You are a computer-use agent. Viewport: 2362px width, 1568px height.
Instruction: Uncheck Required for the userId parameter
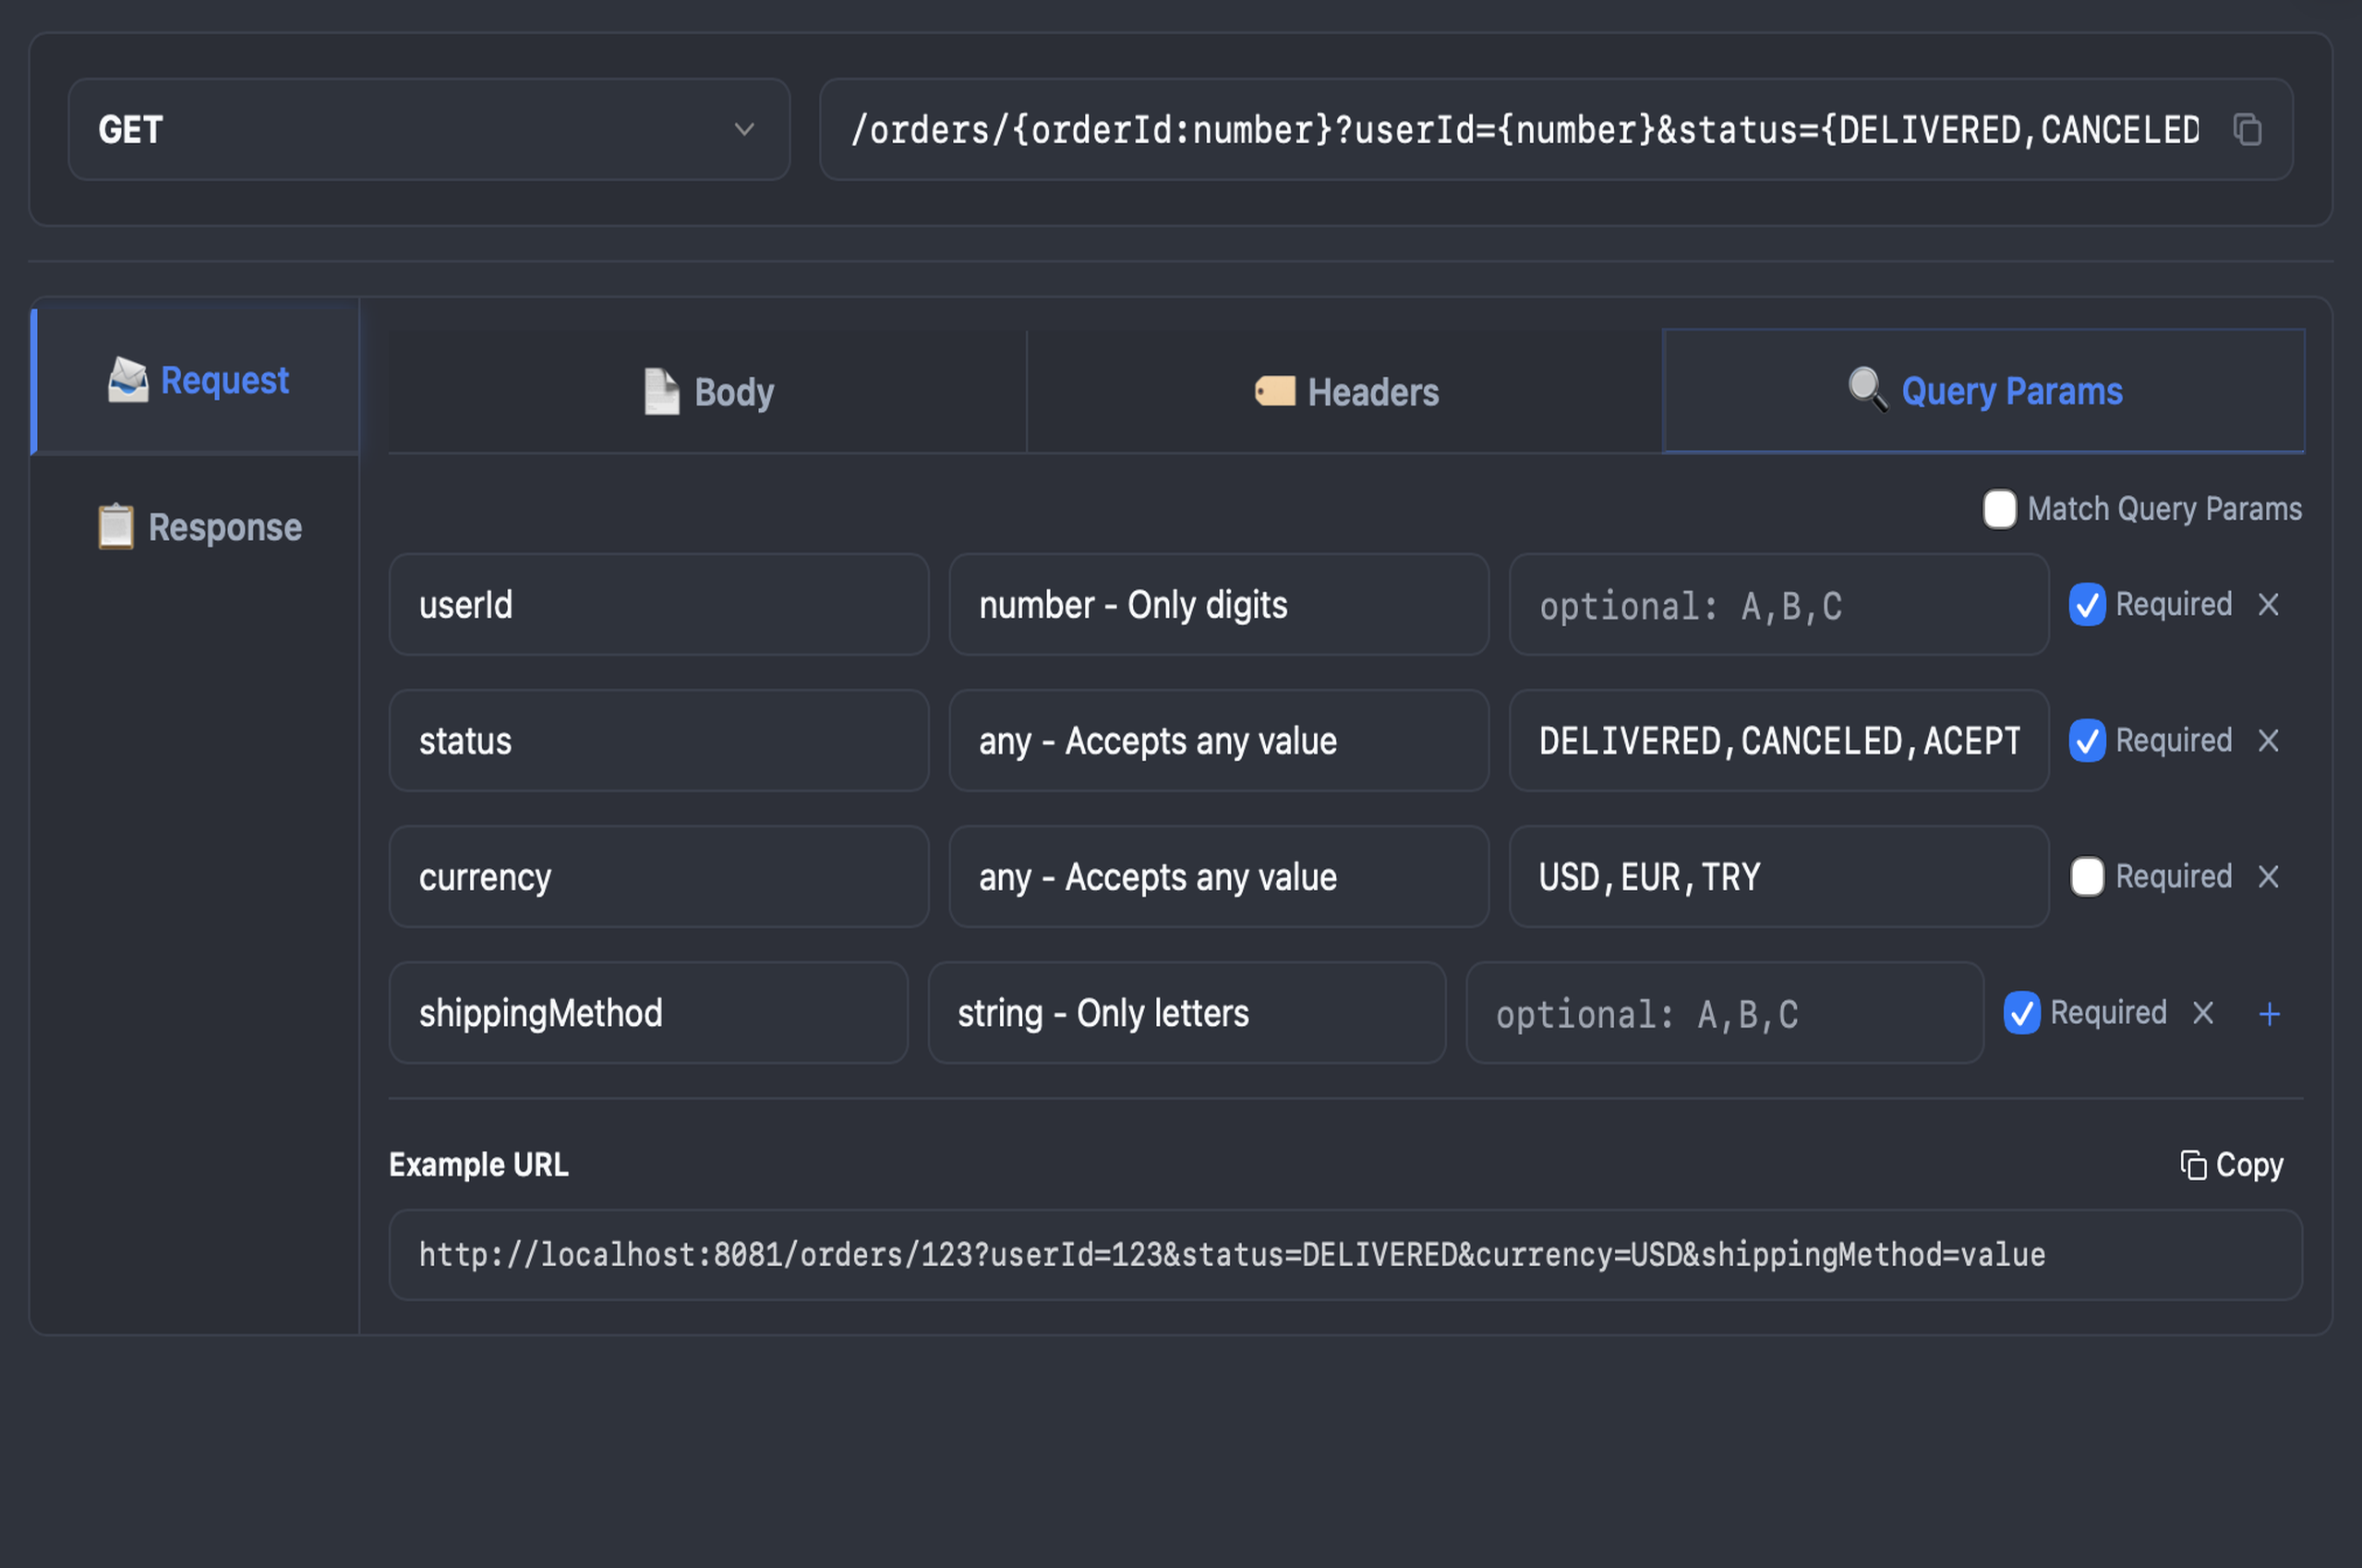tap(2087, 604)
